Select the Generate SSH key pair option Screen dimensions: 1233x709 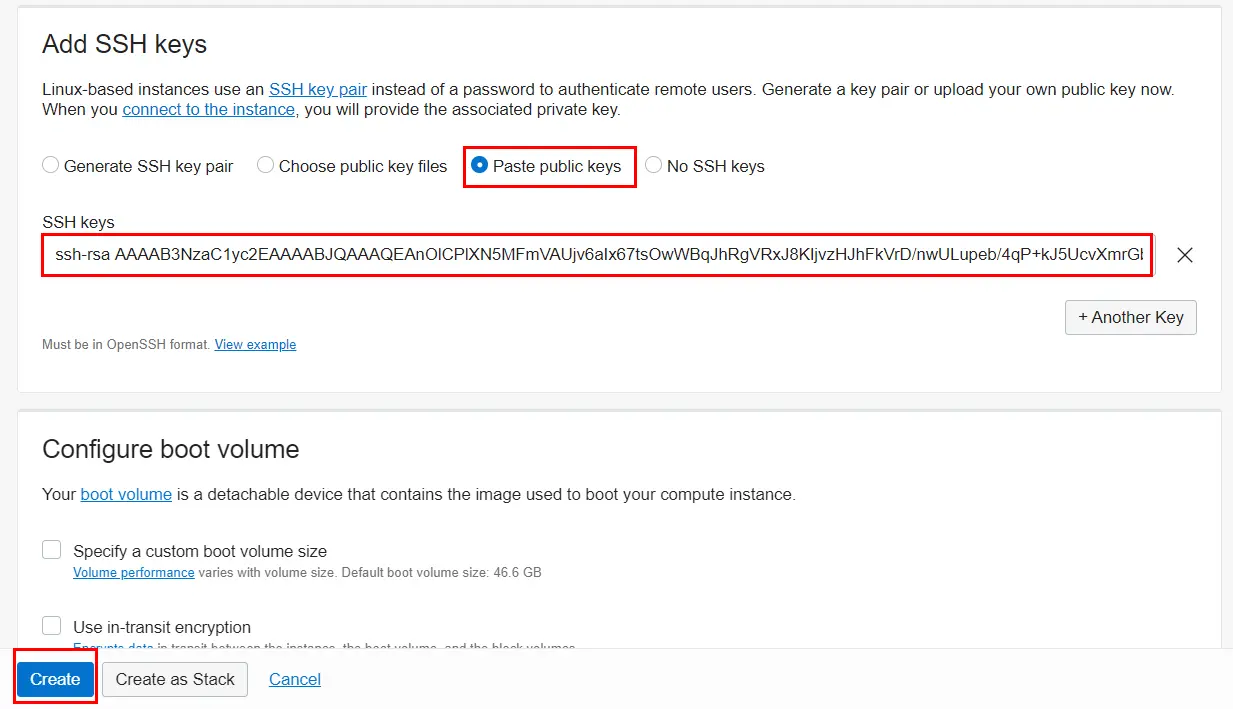(51, 166)
